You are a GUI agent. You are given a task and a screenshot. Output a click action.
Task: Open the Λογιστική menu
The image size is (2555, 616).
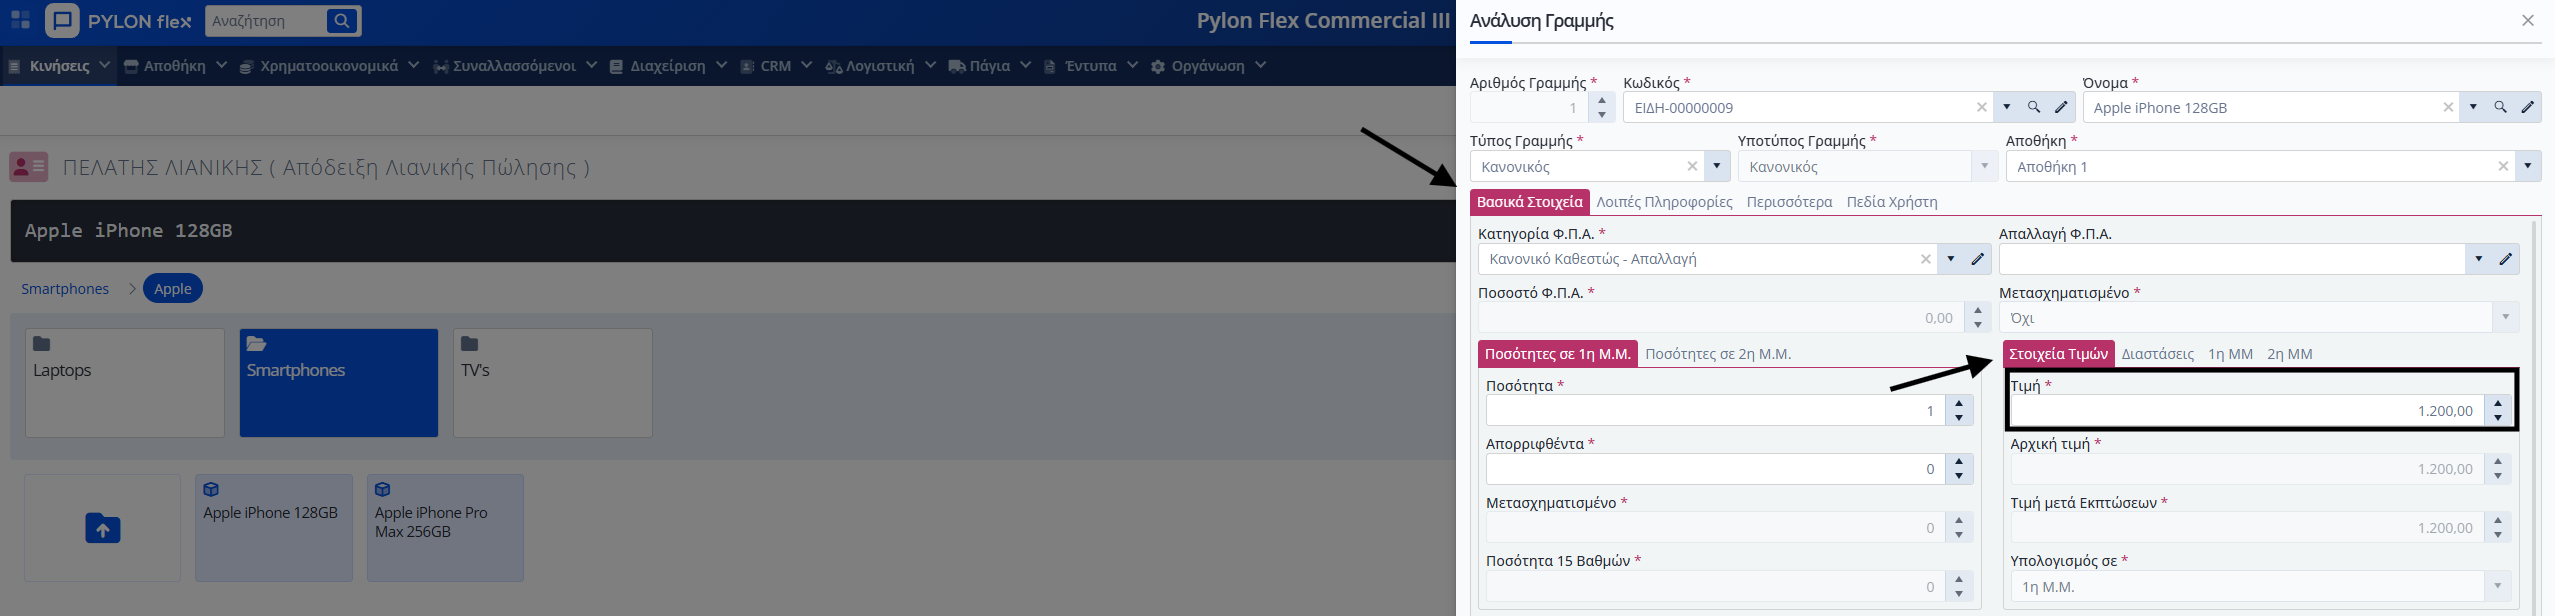coord(880,66)
